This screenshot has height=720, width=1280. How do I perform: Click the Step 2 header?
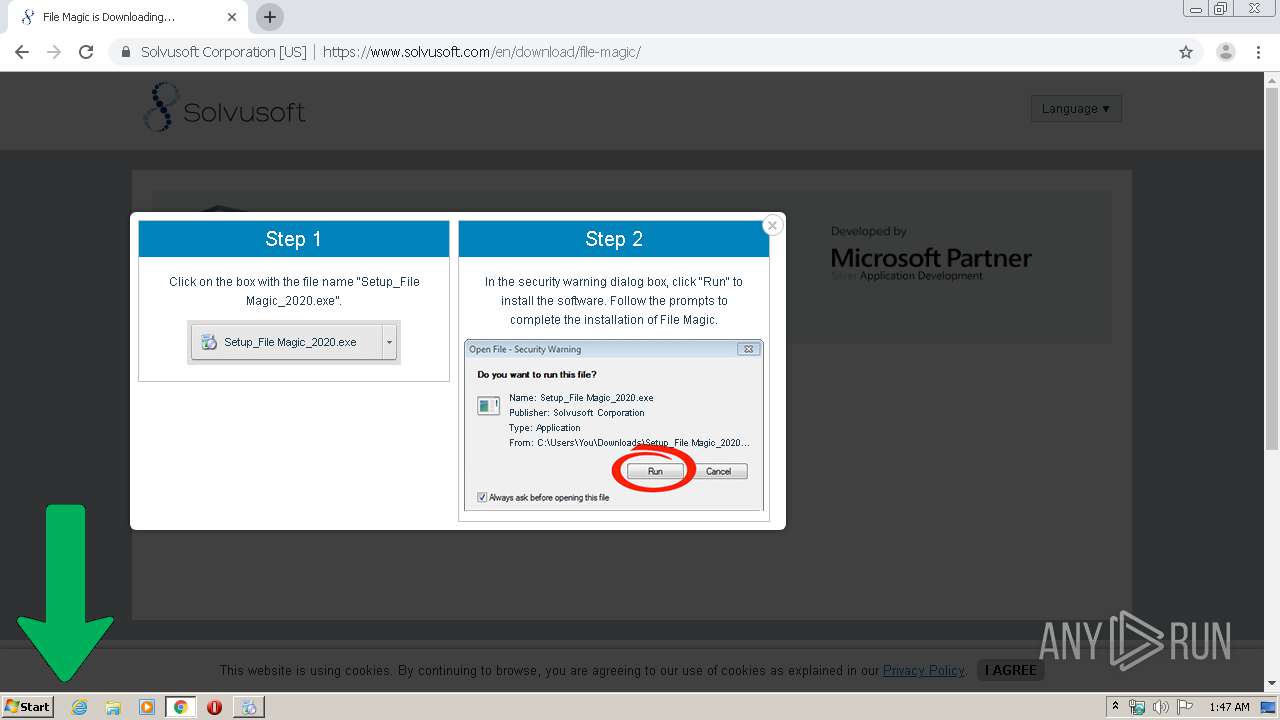[614, 239]
